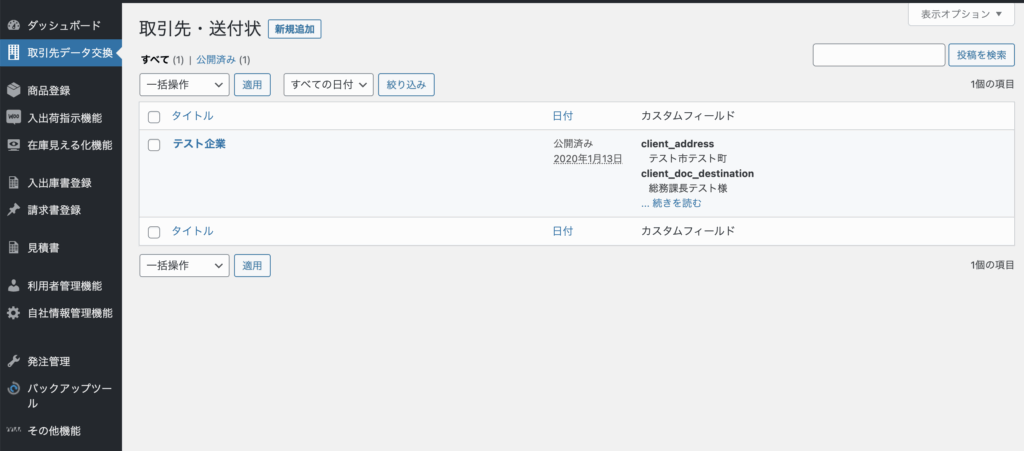The width and height of the screenshot is (1024, 451).
Task: Click the 新規追加 add new button
Action: (x=294, y=30)
